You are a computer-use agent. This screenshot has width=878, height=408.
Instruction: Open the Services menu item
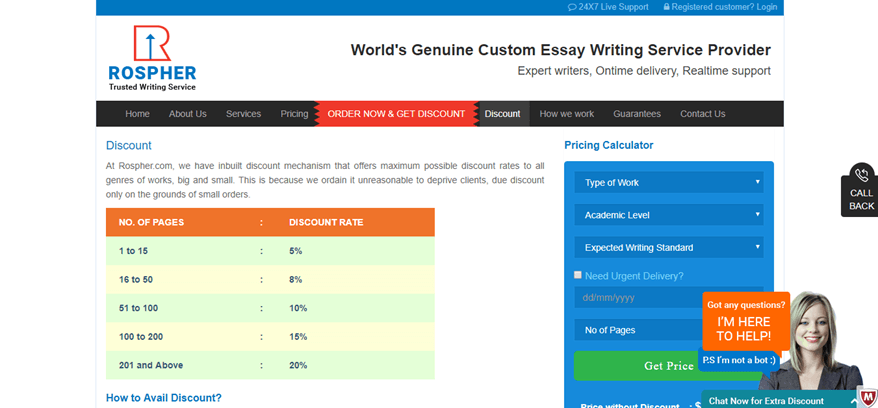click(243, 114)
